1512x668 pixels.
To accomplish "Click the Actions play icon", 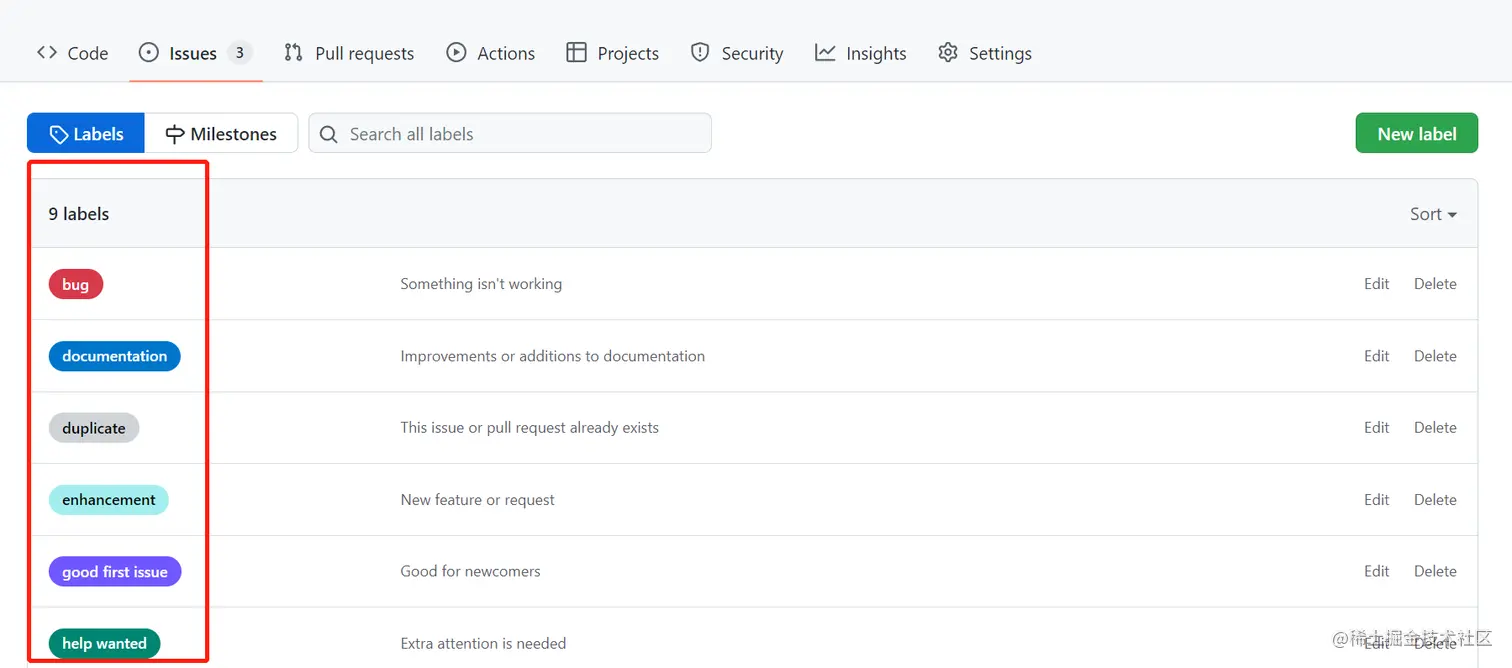I will [x=456, y=53].
